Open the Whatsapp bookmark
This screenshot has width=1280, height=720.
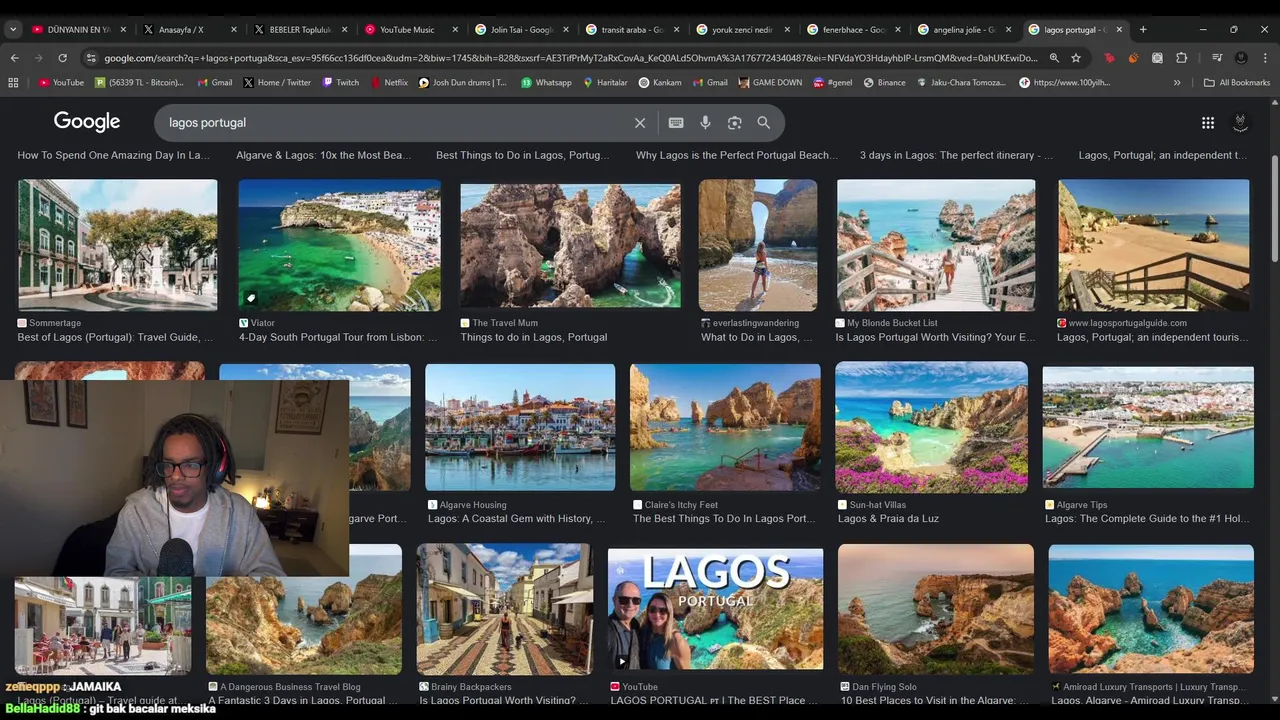pos(546,83)
